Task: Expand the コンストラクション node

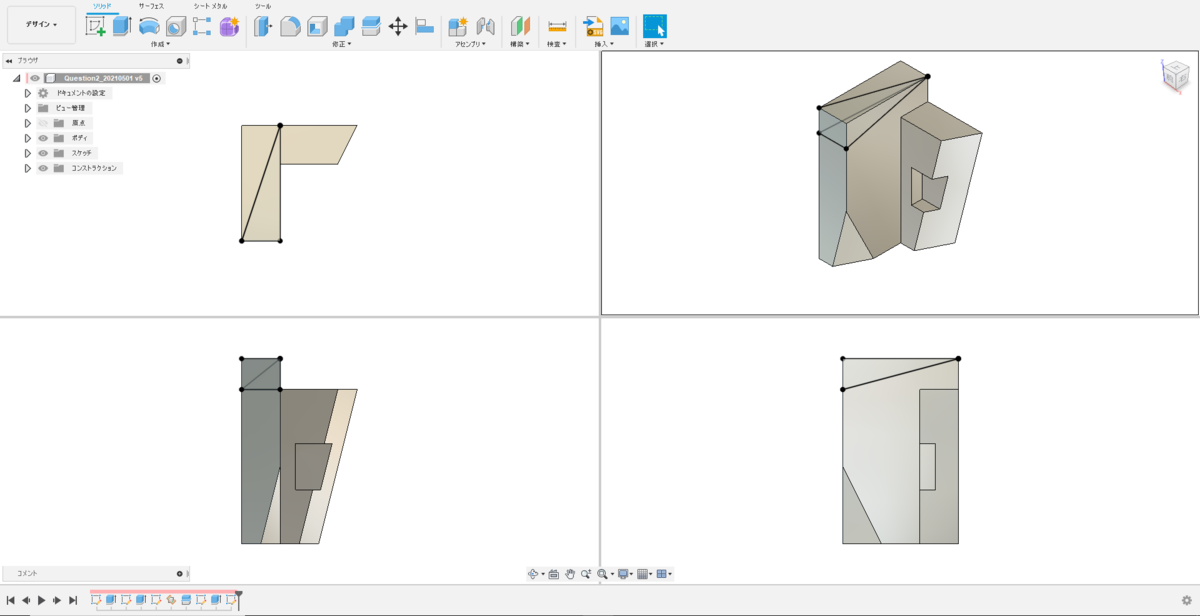Action: [28, 168]
